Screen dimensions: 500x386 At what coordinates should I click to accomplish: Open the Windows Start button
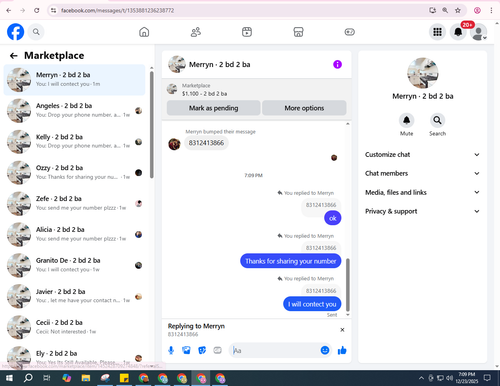coord(9,378)
